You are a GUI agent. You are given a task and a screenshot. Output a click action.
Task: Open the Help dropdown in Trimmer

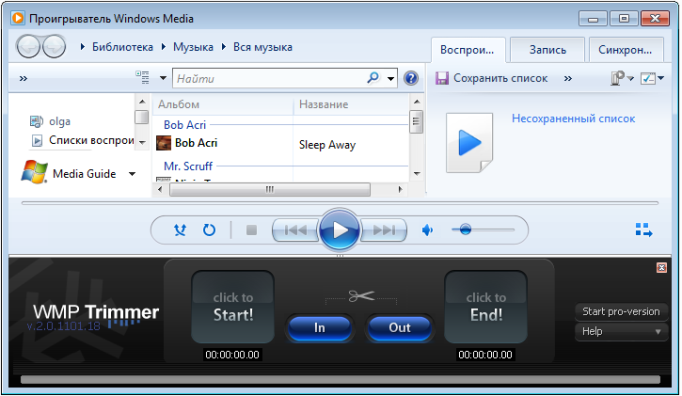(621, 331)
